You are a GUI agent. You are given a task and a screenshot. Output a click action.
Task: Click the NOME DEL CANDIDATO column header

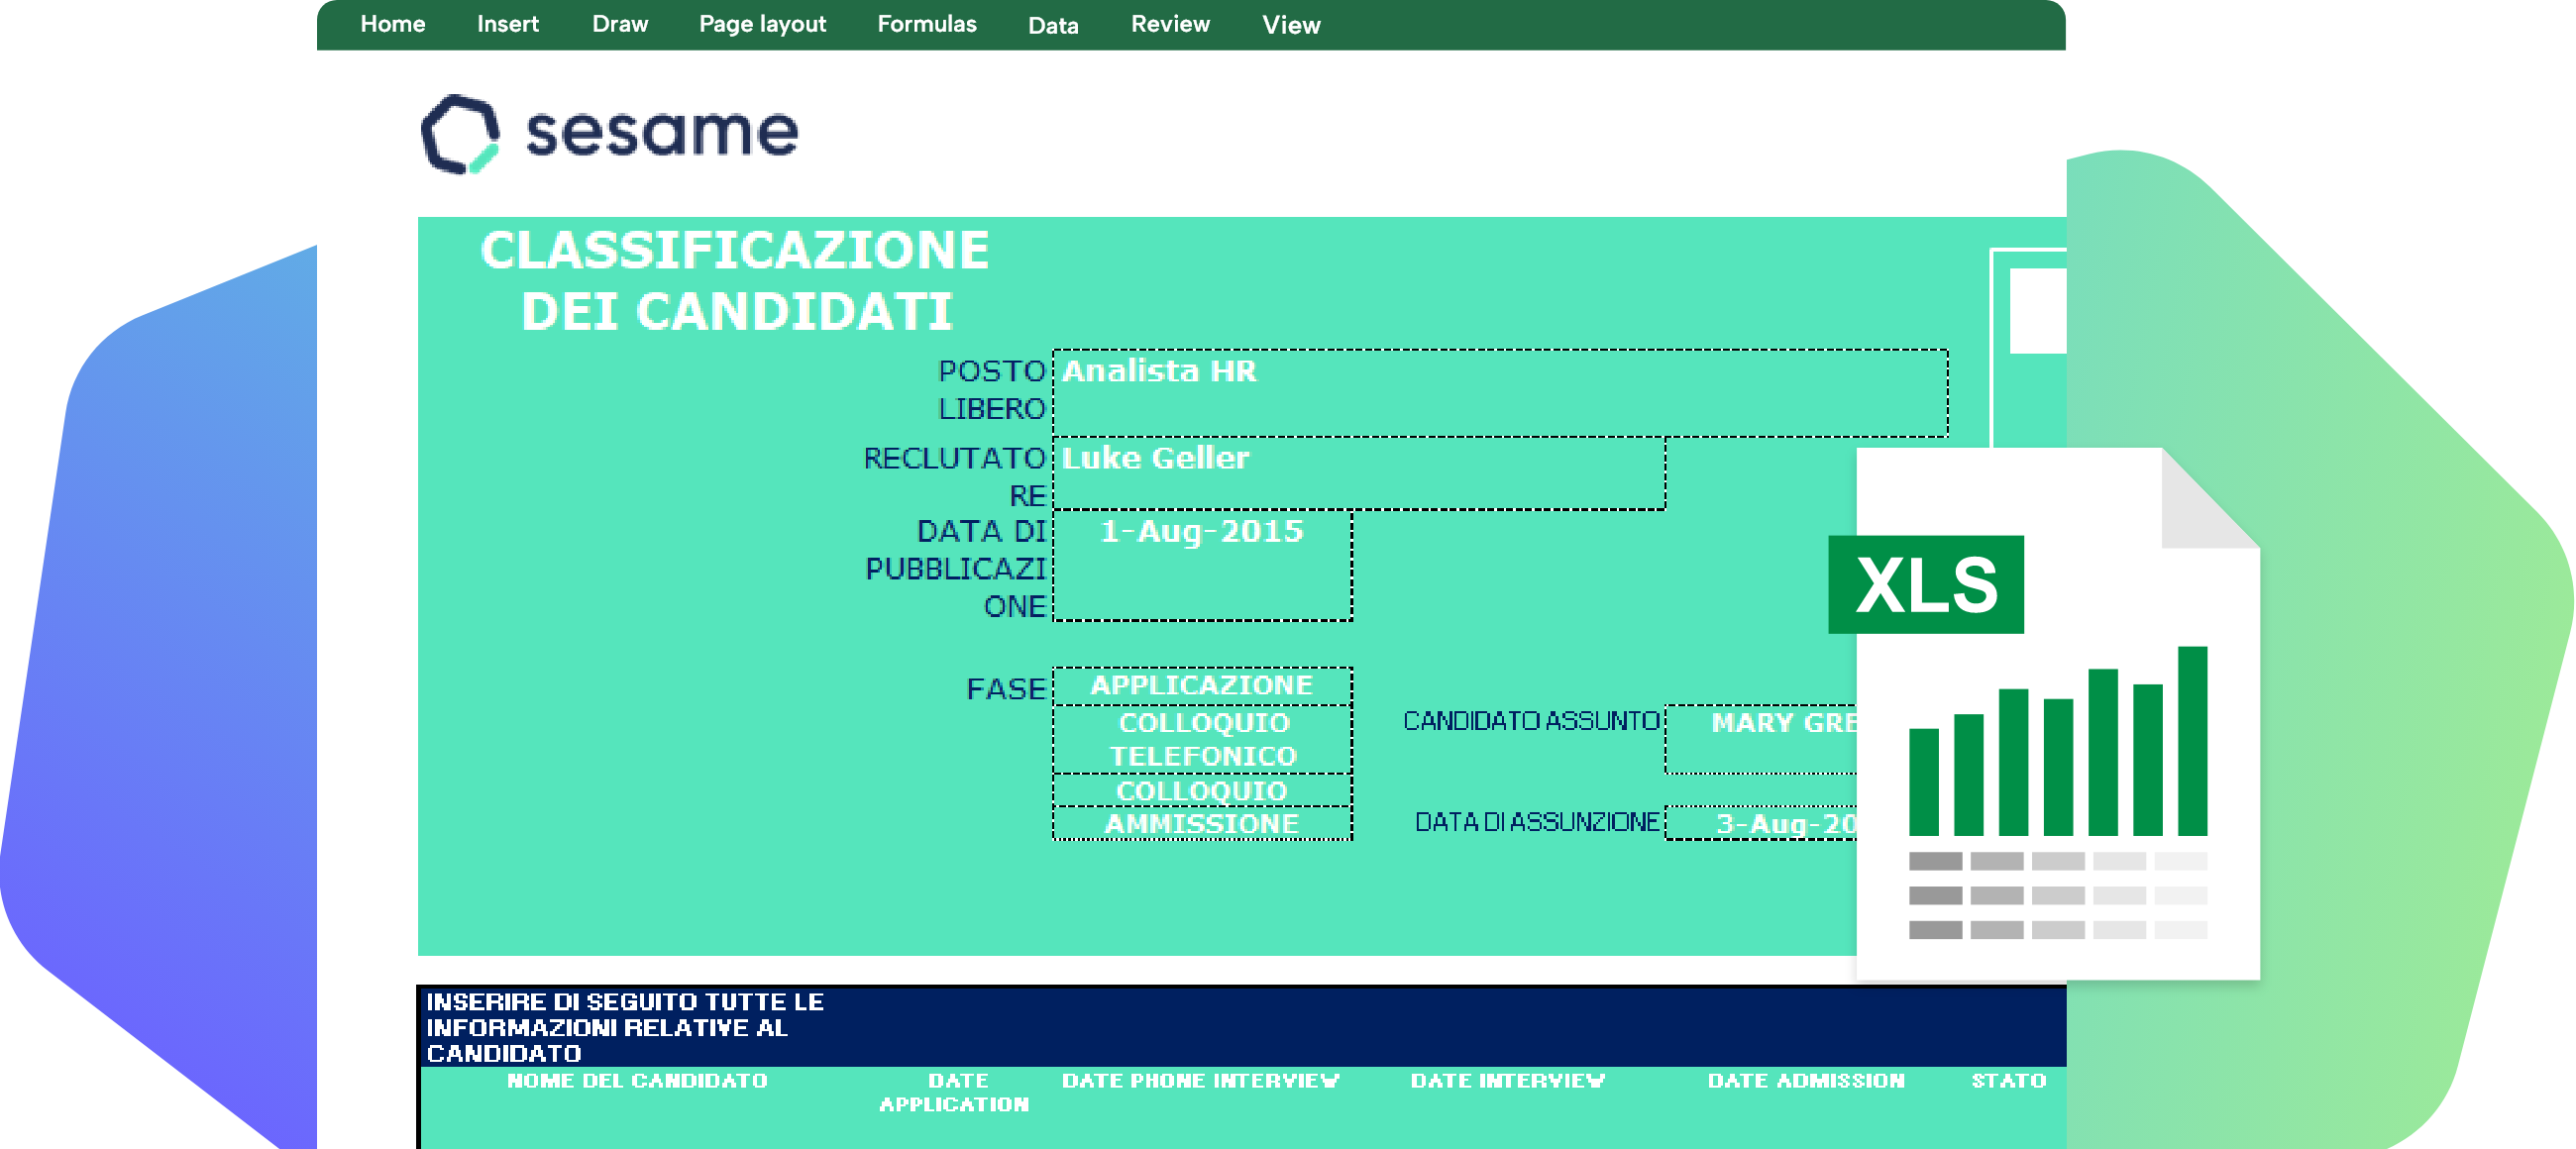pos(637,1081)
